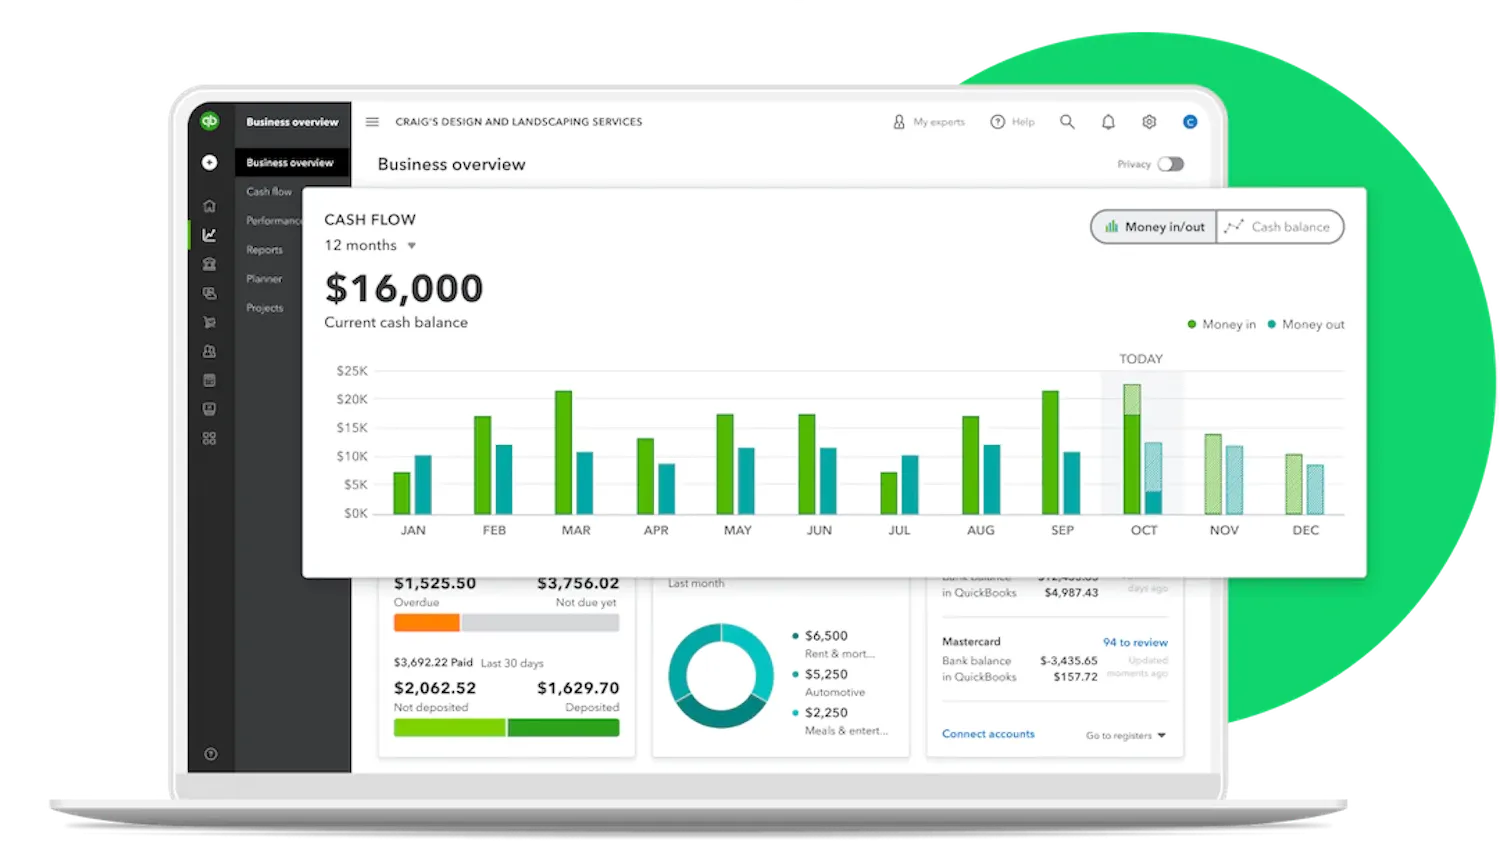Select the chart Business overview sidebar icon
Viewport: 1500px width, 841px height.
[x=209, y=235]
